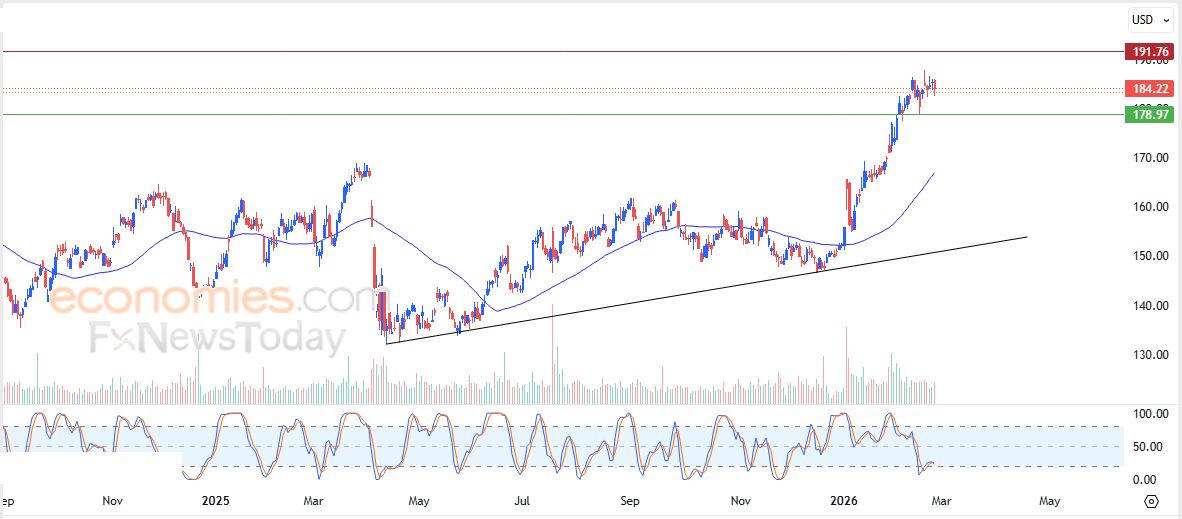Click the 2026 label on time axis
Viewport: 1182px width, 519px height.
[845, 500]
